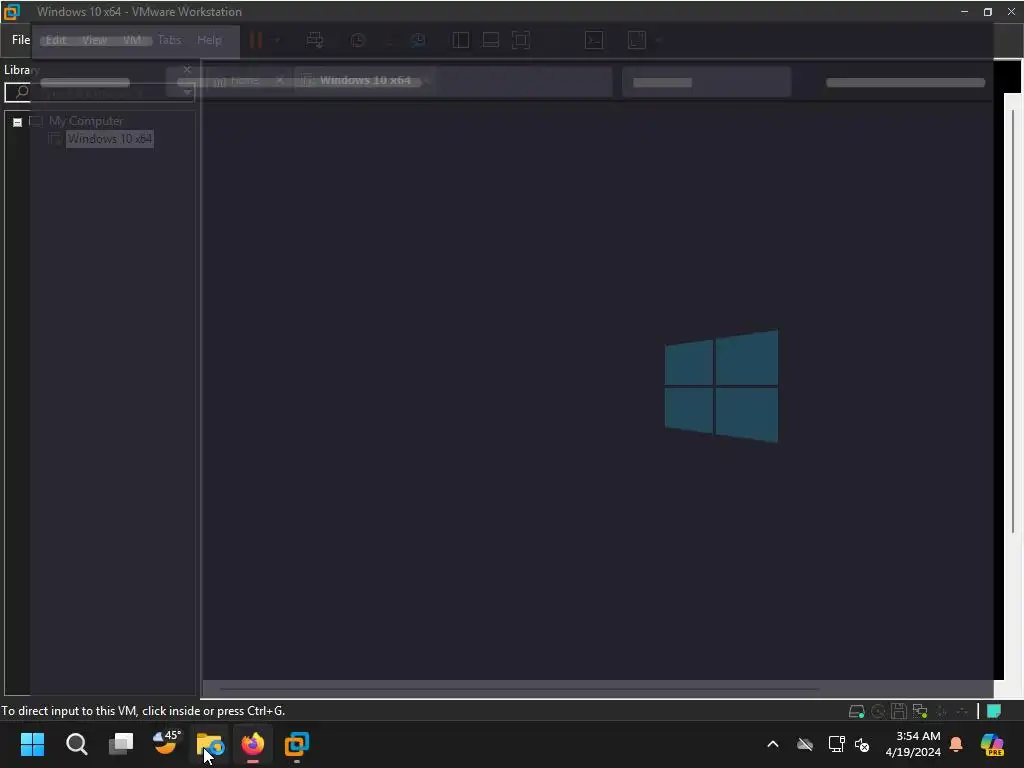Click the USB device status icon
The image size is (1024, 768).
(x=941, y=711)
